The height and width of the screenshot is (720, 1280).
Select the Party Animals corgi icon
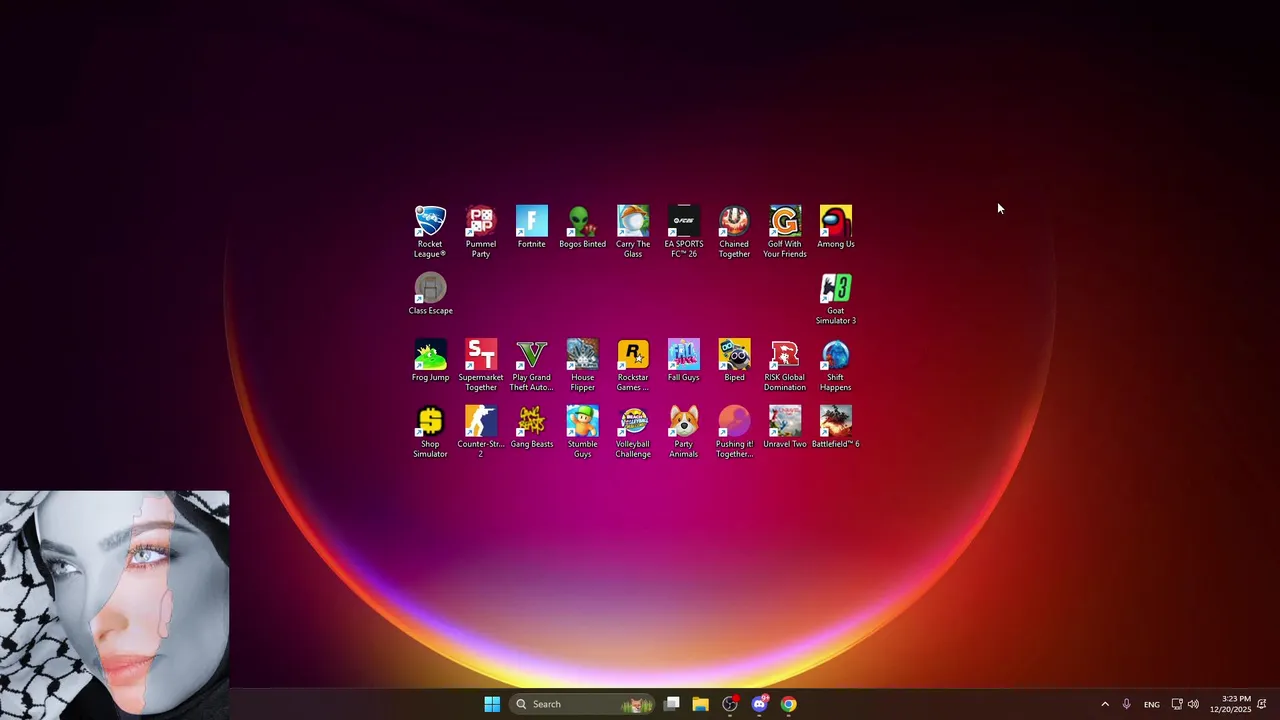(684, 432)
